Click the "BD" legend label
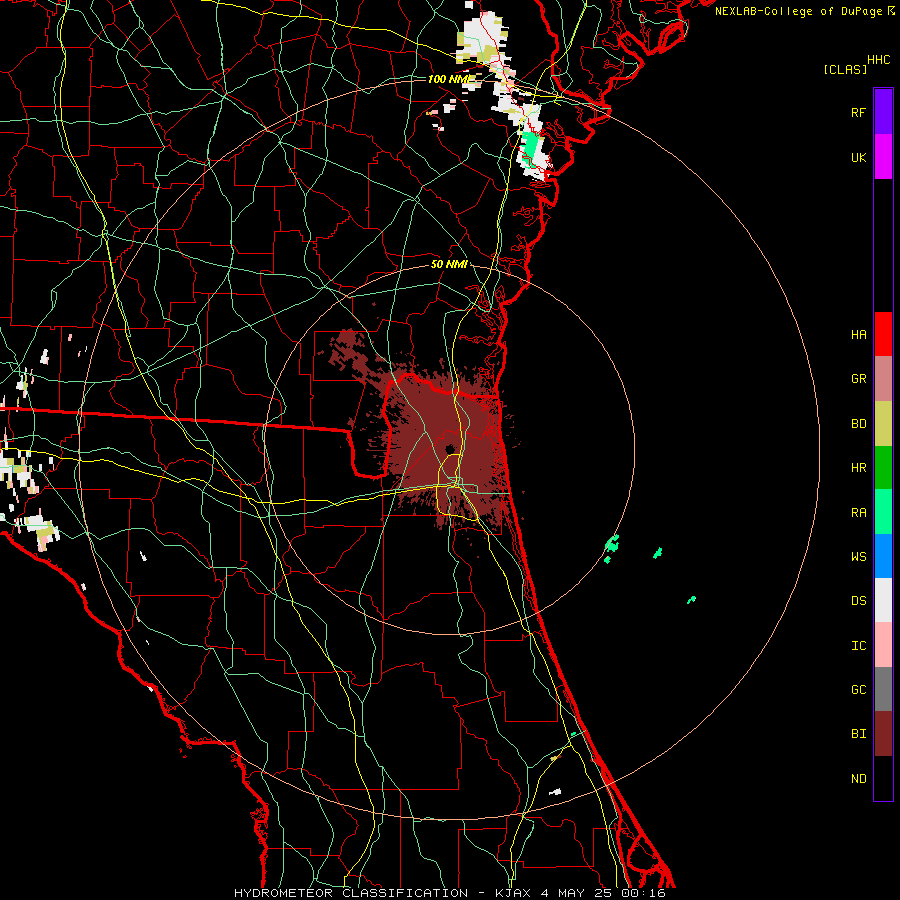 859,424
